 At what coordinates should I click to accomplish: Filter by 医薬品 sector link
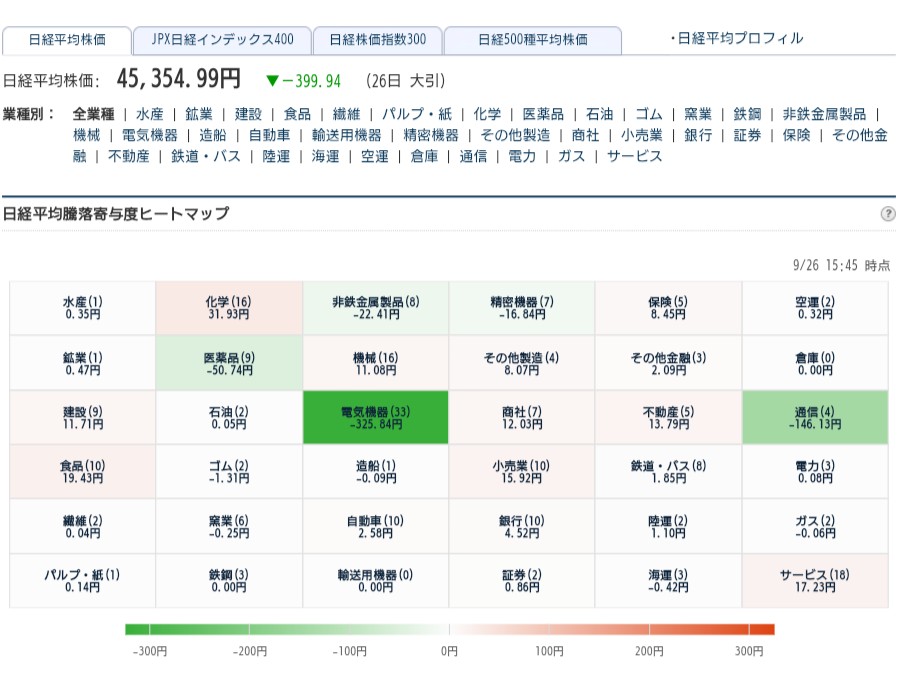(544, 114)
